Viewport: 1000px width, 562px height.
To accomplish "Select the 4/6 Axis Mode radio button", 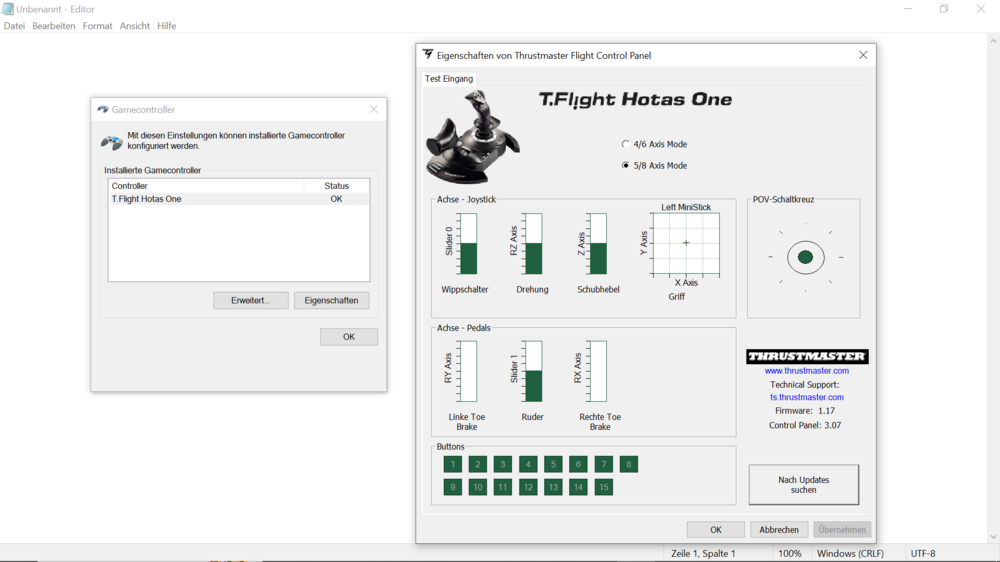I will [x=625, y=144].
